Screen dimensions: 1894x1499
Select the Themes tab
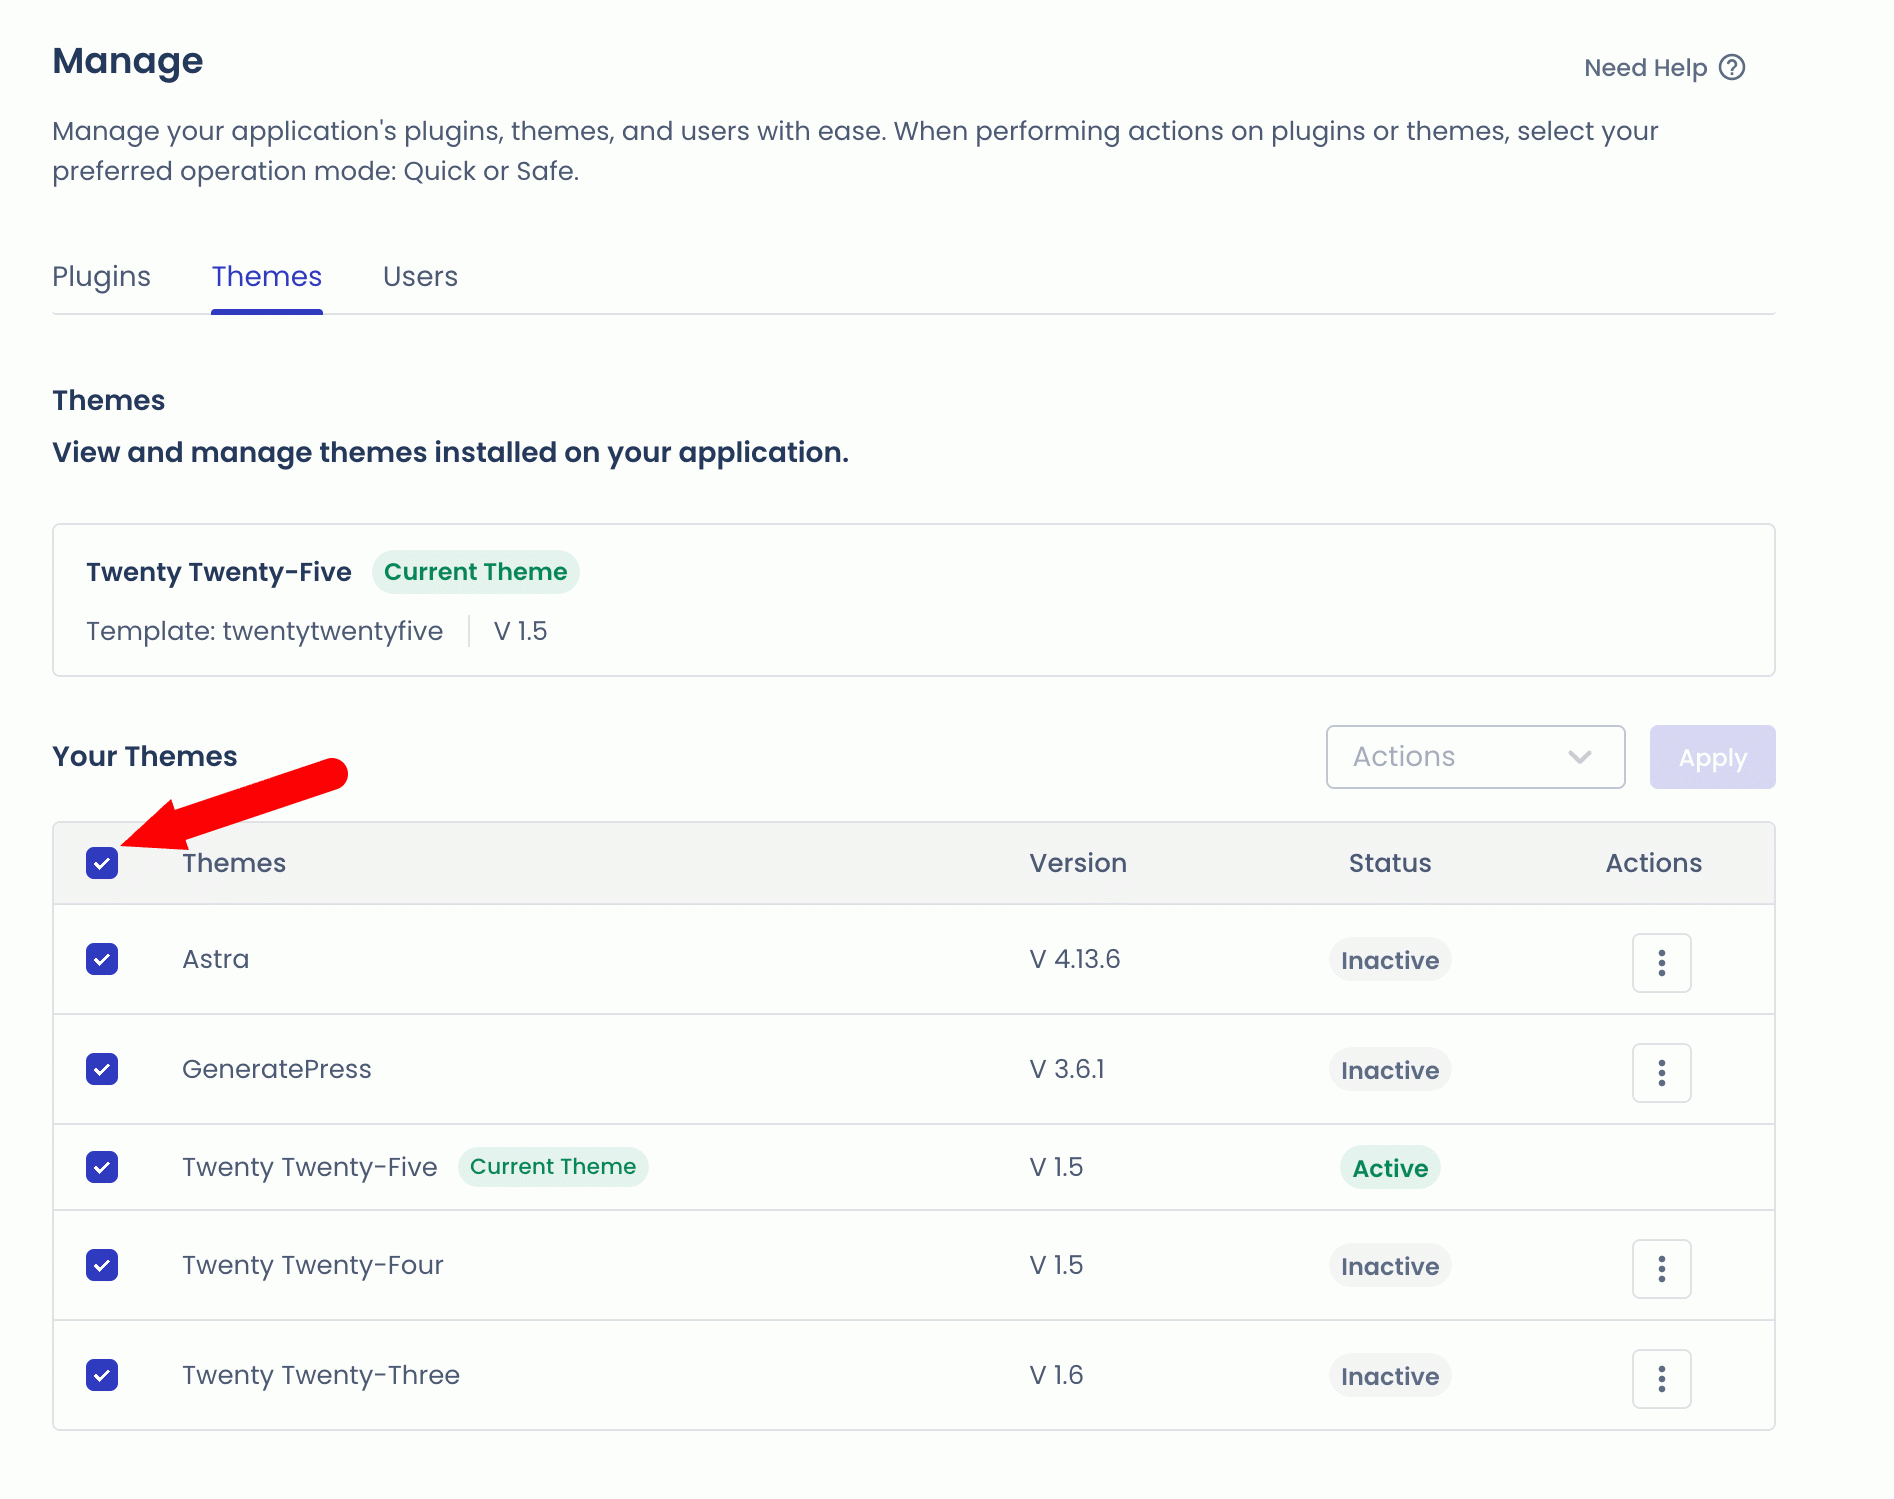[x=266, y=276]
